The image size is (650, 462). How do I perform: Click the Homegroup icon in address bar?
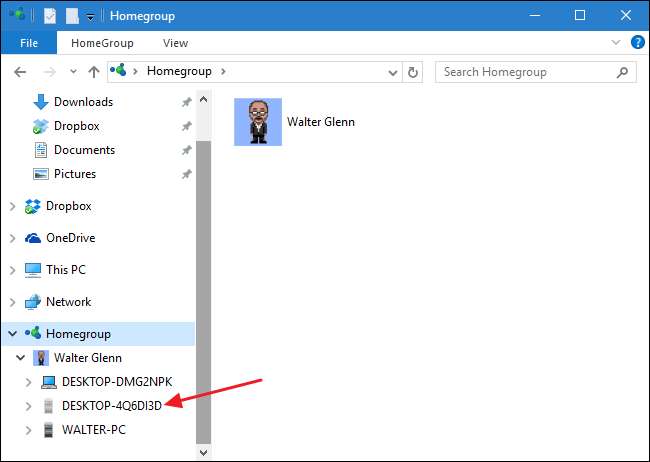coord(118,70)
